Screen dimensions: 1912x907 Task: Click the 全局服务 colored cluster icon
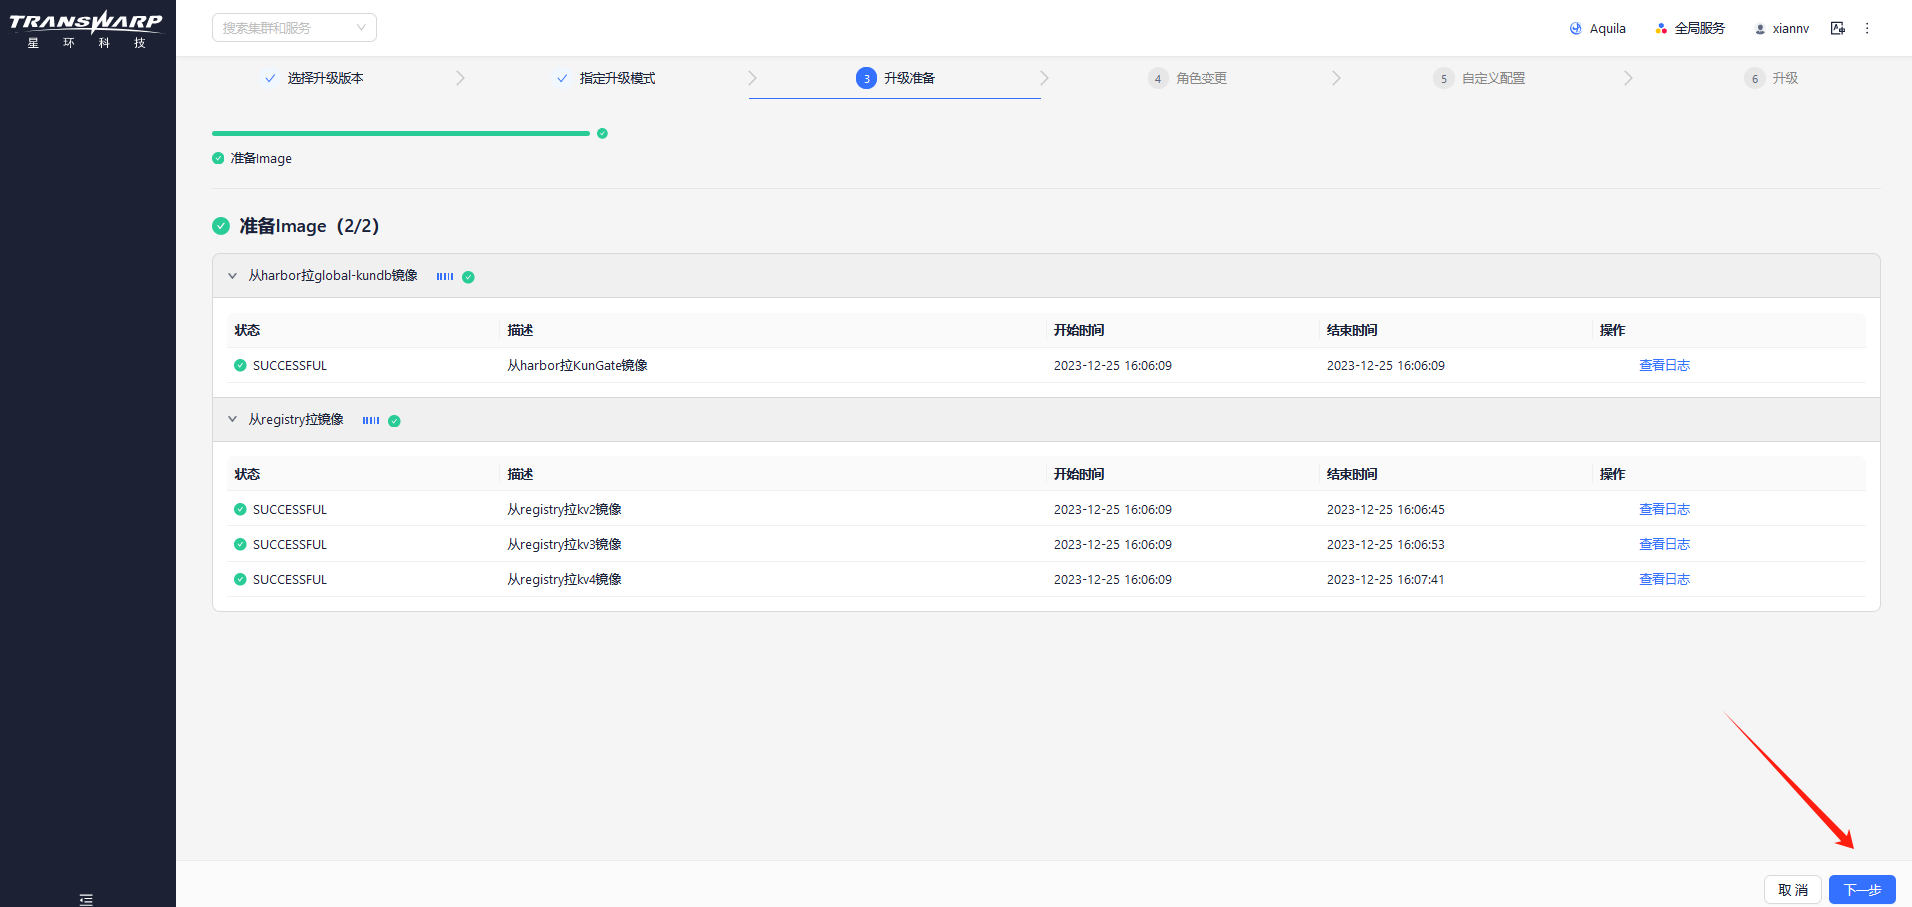pyautogui.click(x=1659, y=28)
